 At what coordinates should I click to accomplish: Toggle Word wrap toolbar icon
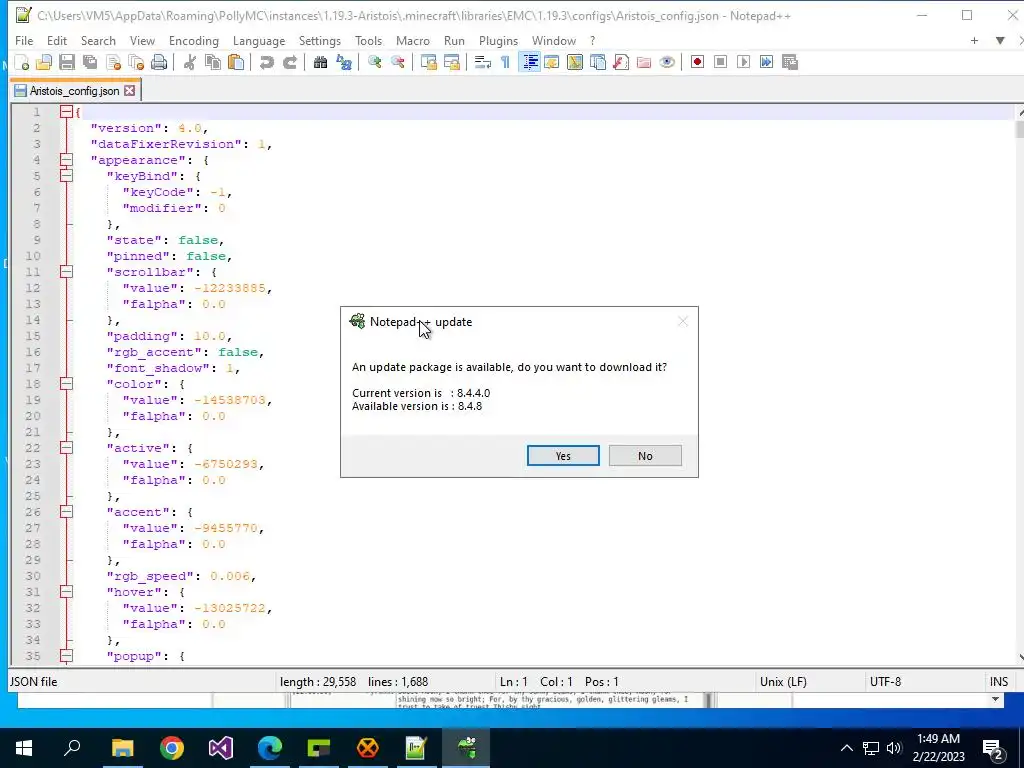coord(483,63)
